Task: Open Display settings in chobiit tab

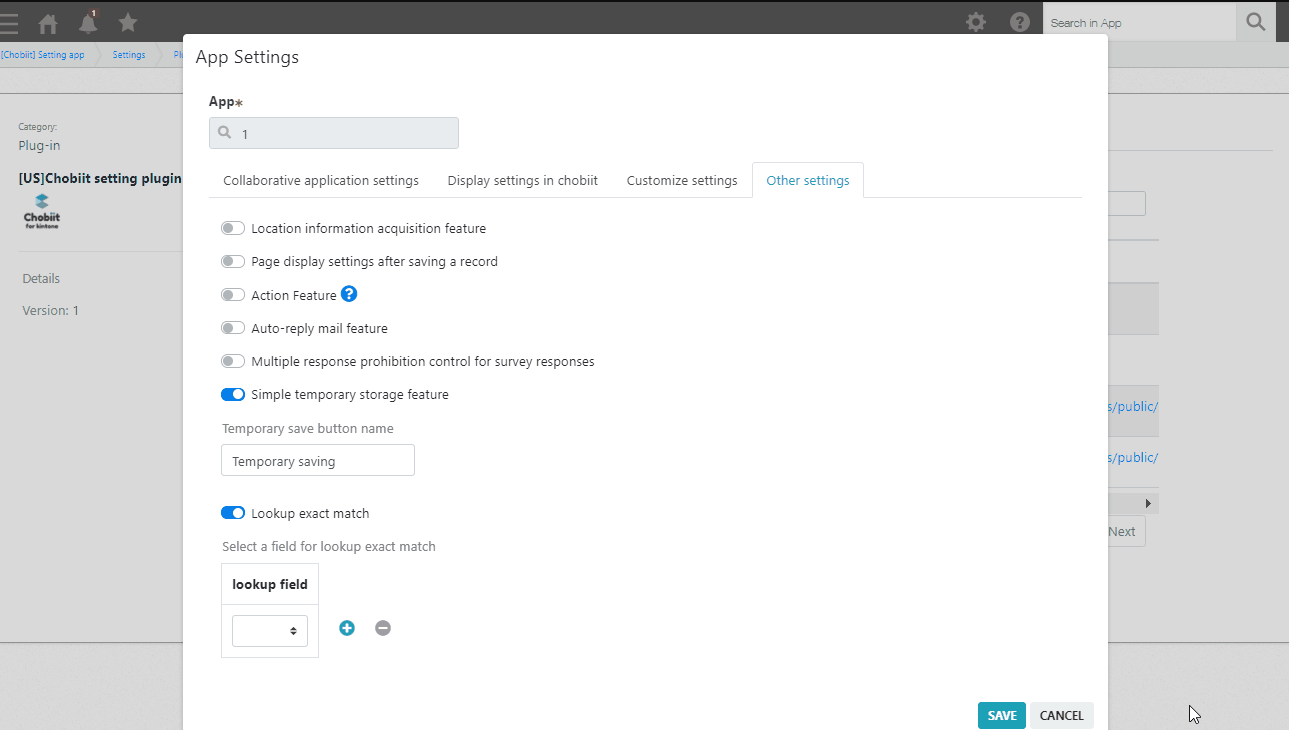Action: coord(523,180)
